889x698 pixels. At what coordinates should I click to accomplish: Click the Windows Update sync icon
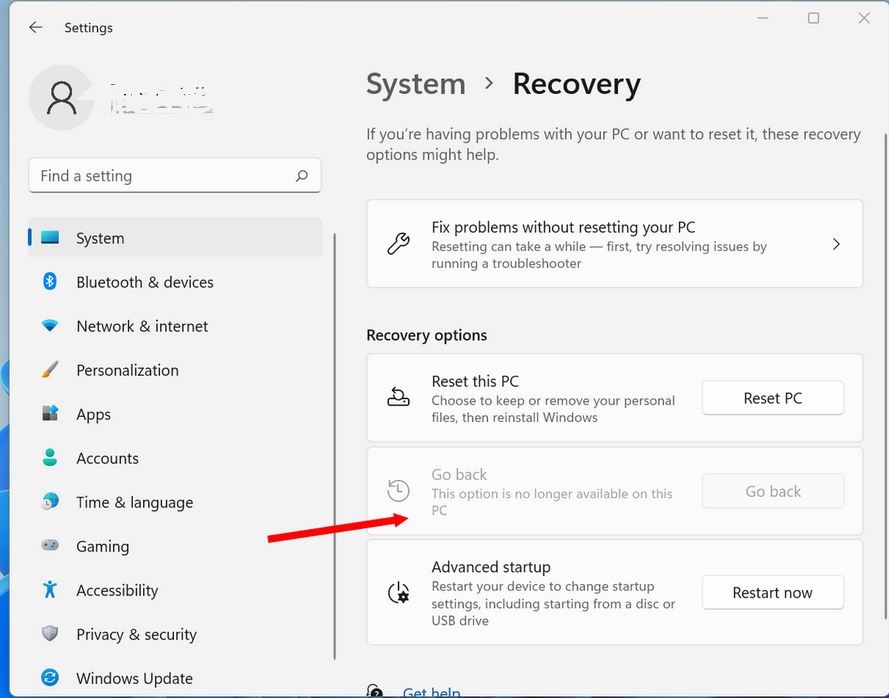(x=50, y=677)
